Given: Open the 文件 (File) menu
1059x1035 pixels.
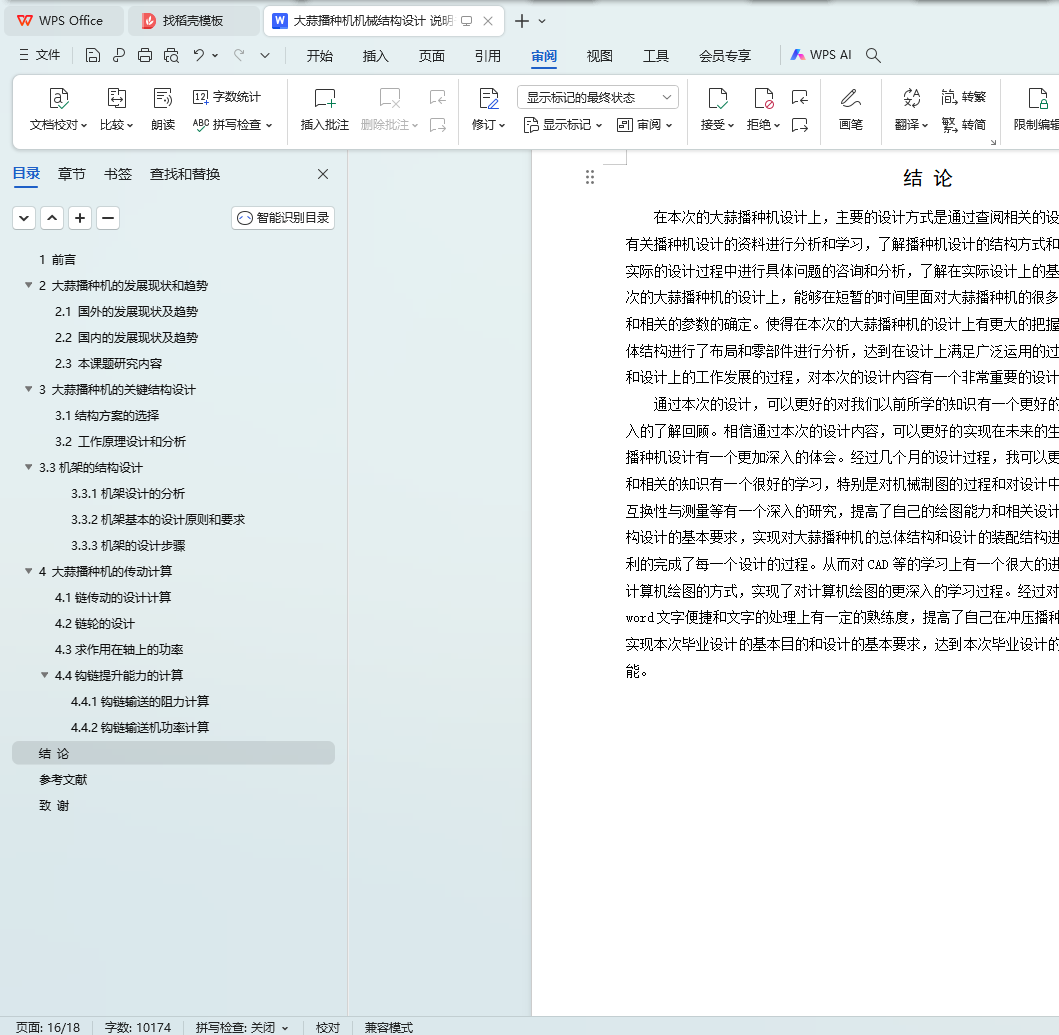Looking at the screenshot, I should click(x=40, y=55).
